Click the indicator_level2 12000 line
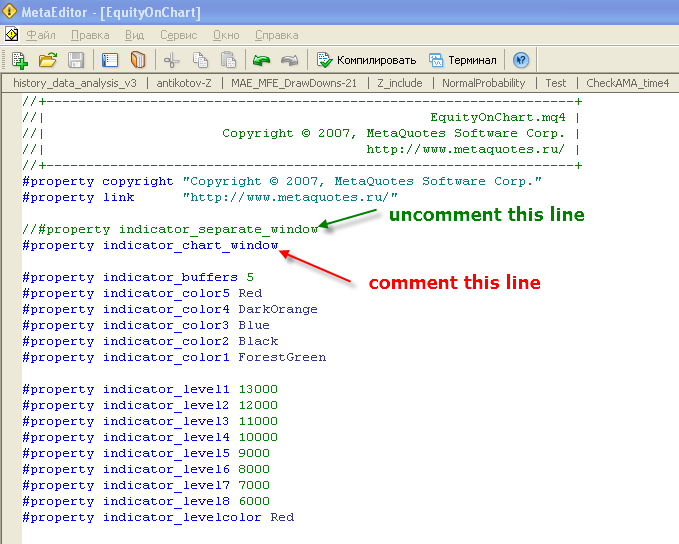Screen dimensions: 679x544 click(150, 405)
